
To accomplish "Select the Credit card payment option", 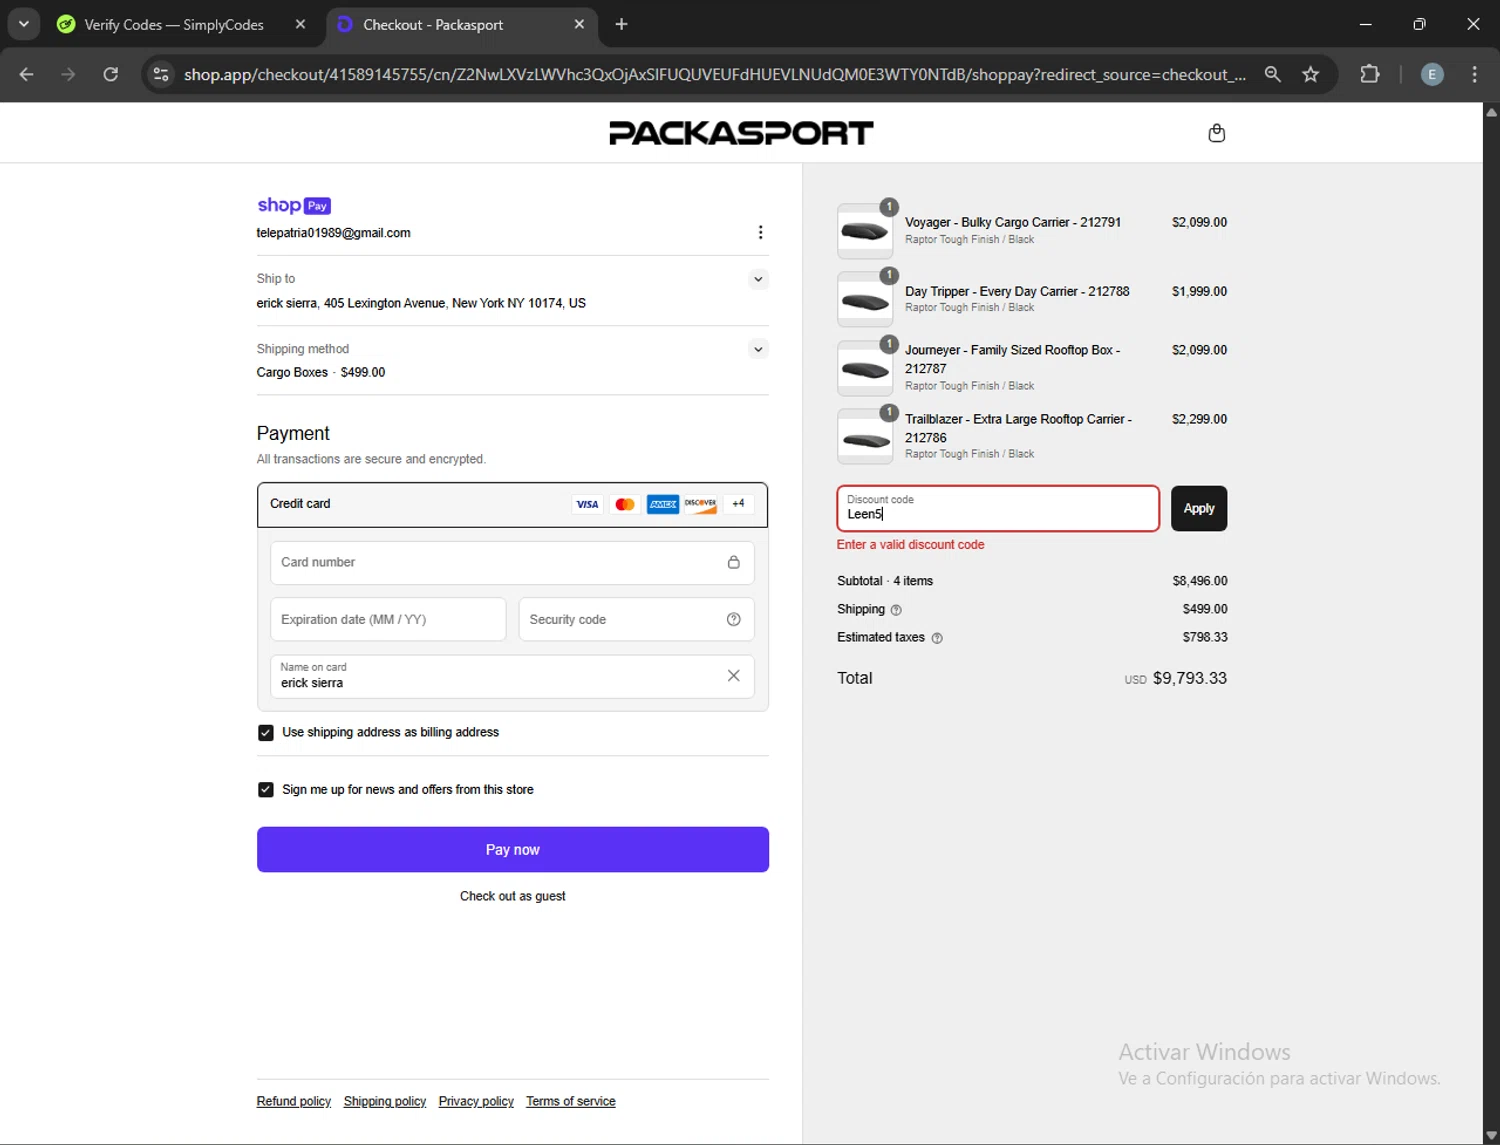I will [512, 504].
